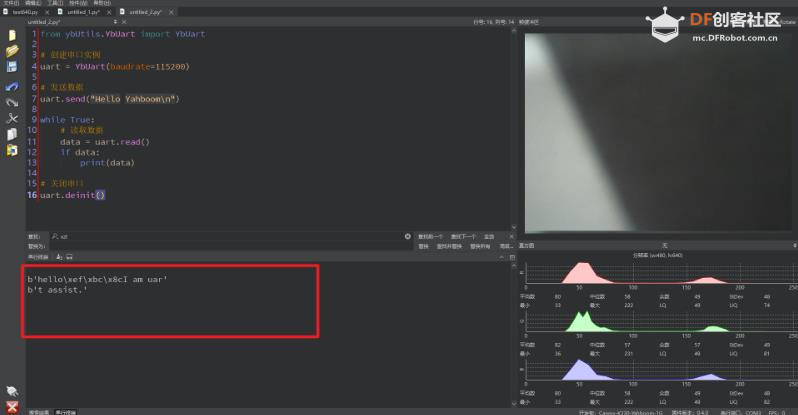The image size is (798, 415).
Task: Undo the last edit with the blue arrow
Action: click(x=11, y=86)
